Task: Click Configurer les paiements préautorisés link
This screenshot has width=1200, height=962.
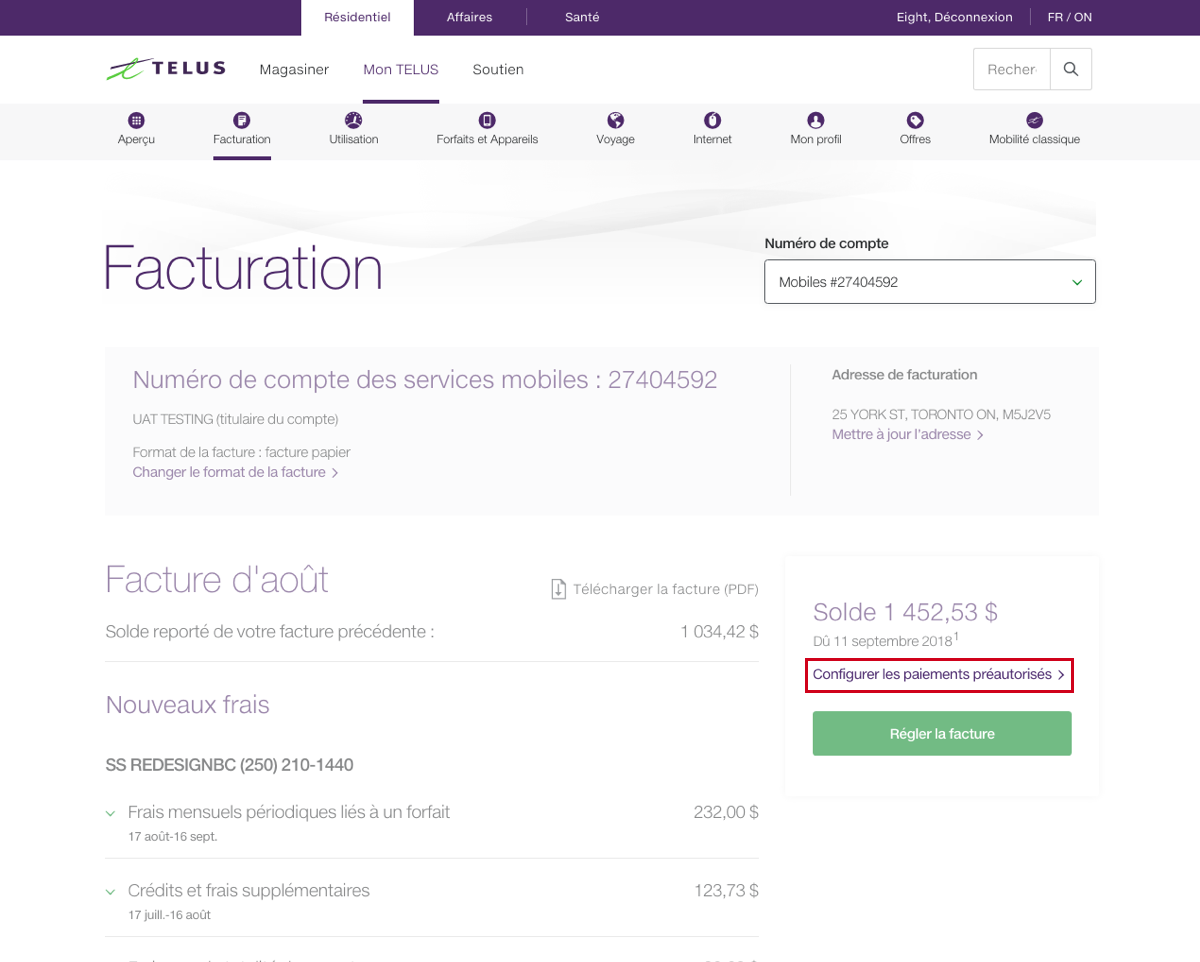Action: click(939, 675)
